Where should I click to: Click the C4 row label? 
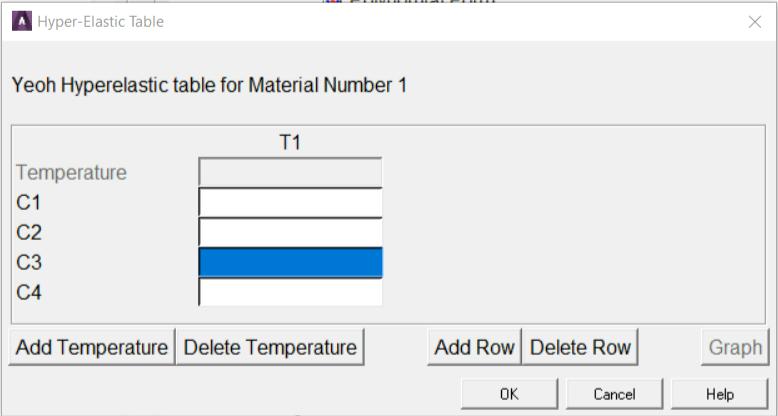[x=29, y=293]
